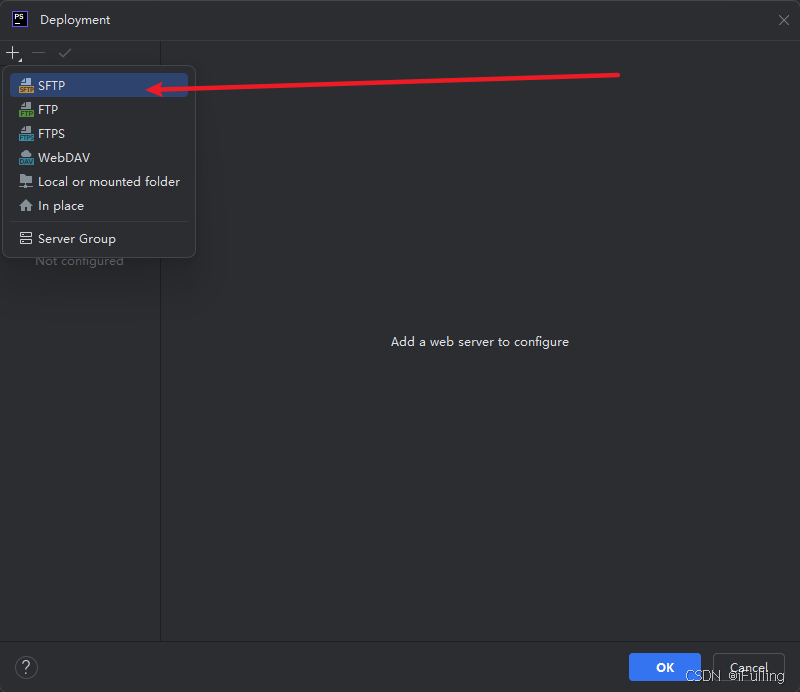
Task: Select the WebDAV server type
Action: (x=99, y=157)
